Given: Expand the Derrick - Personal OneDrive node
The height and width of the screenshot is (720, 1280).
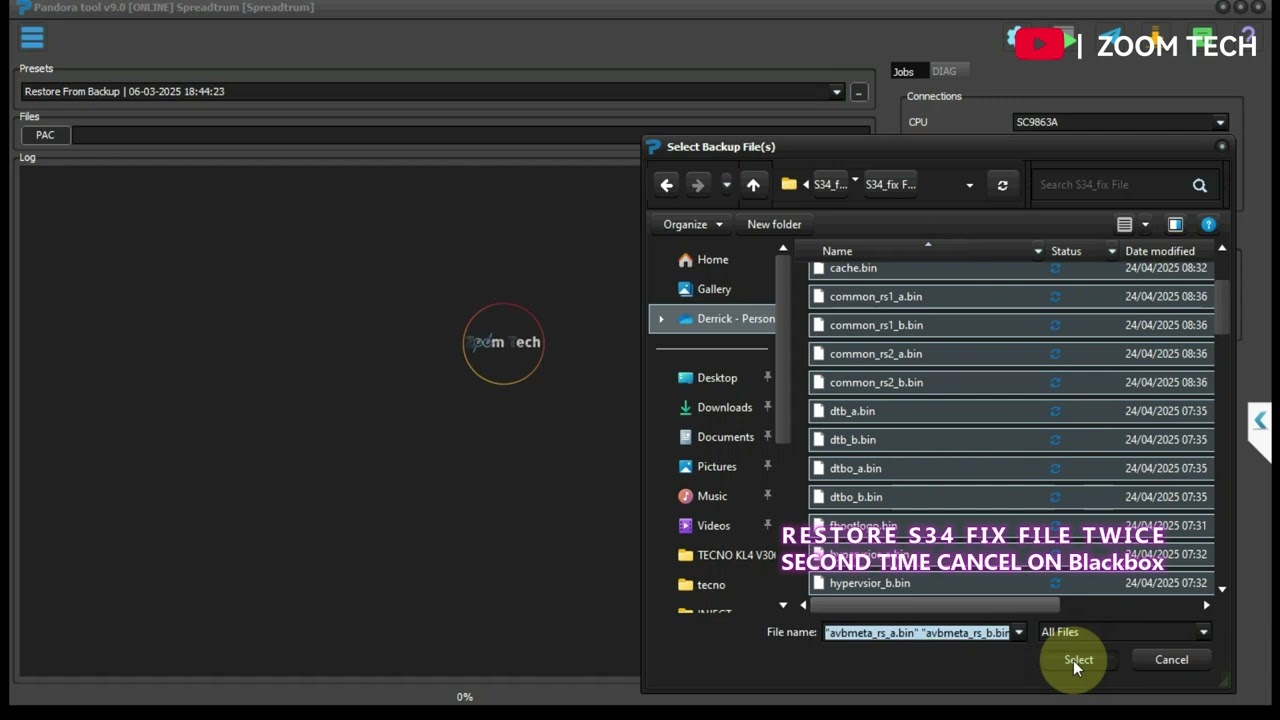Looking at the screenshot, I should (661, 319).
